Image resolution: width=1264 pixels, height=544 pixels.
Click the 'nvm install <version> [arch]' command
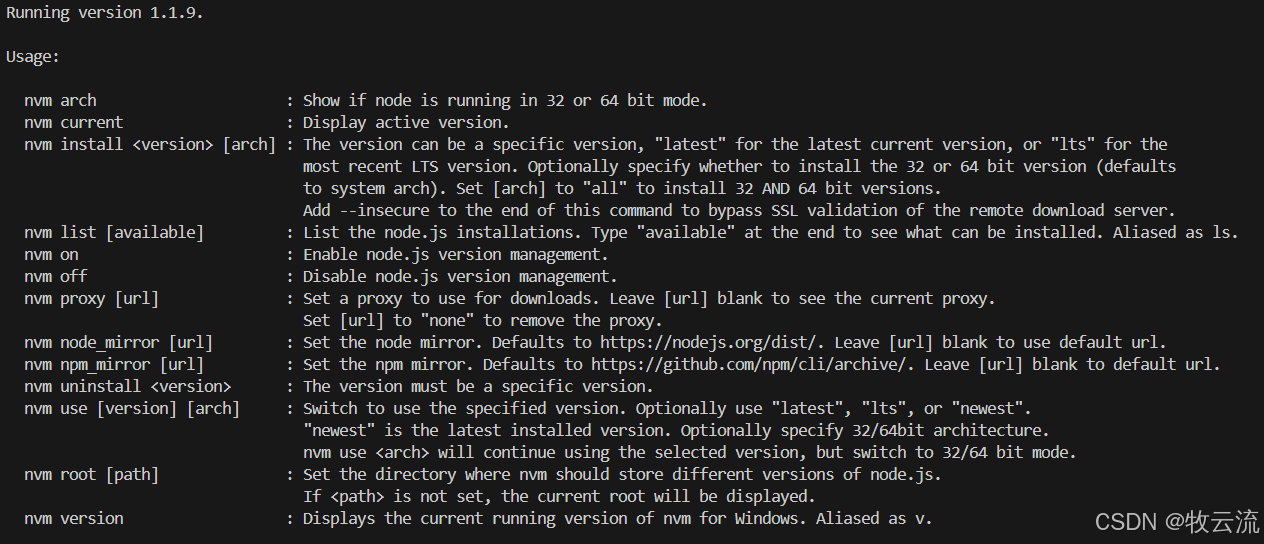(150, 144)
